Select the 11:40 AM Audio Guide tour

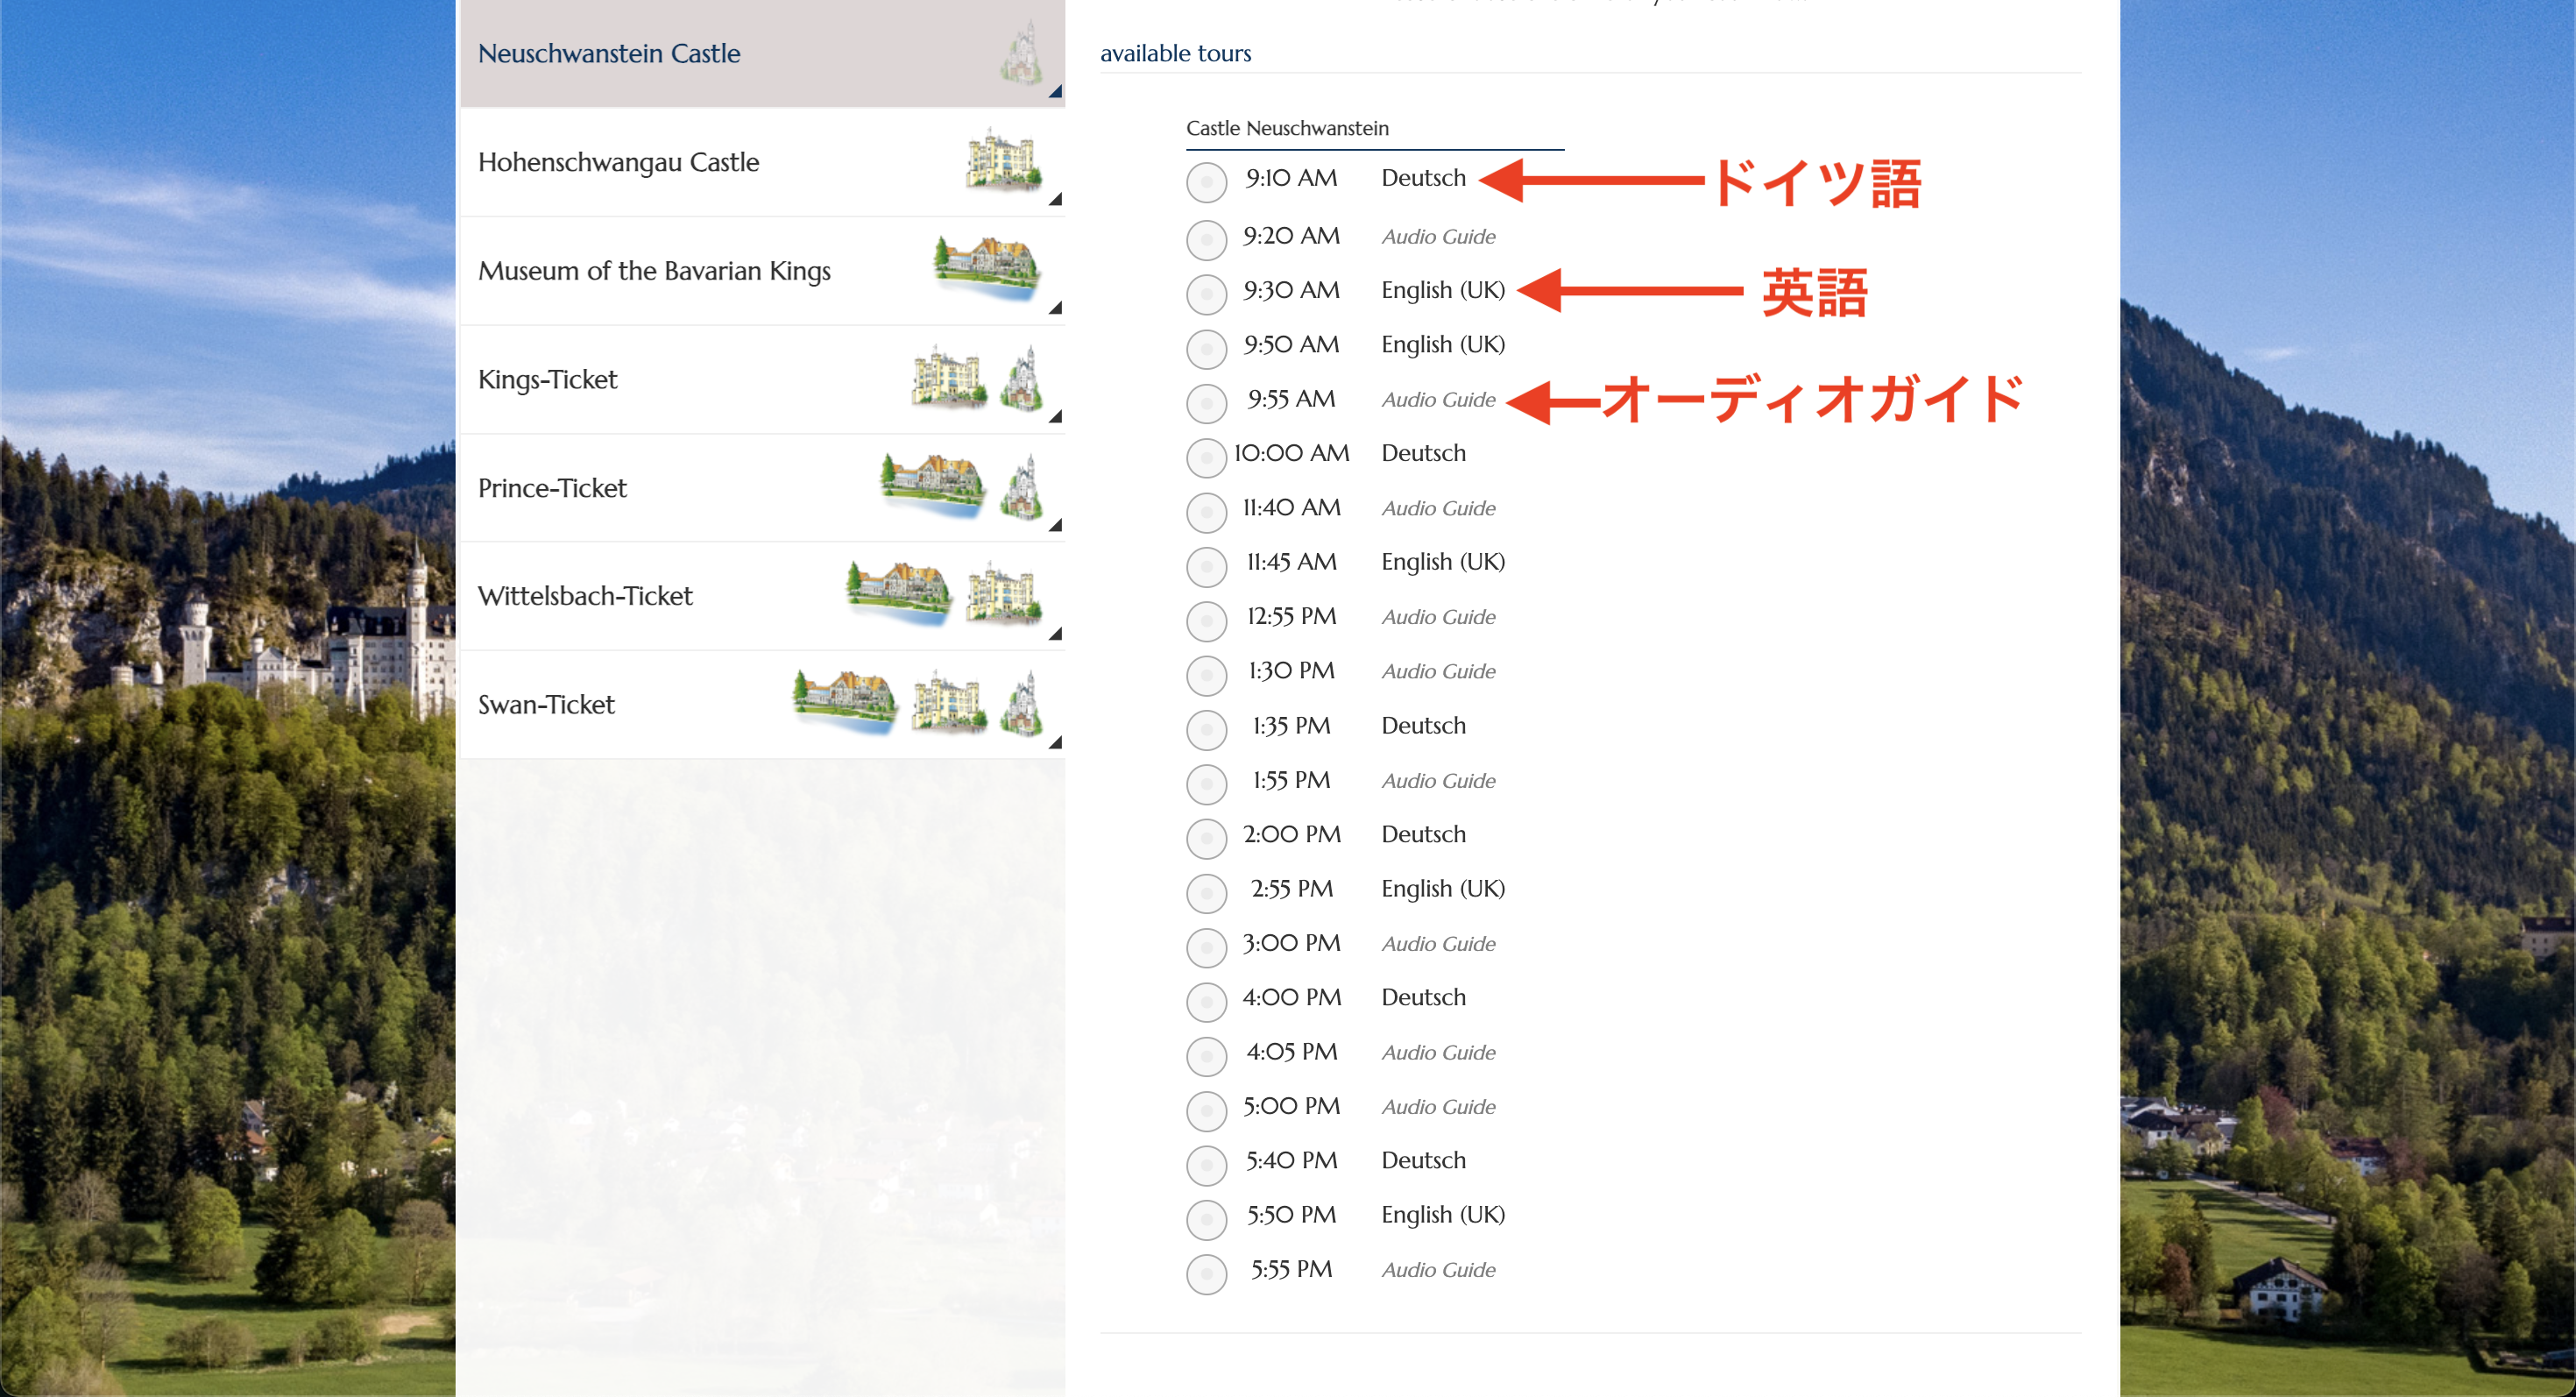(1207, 512)
